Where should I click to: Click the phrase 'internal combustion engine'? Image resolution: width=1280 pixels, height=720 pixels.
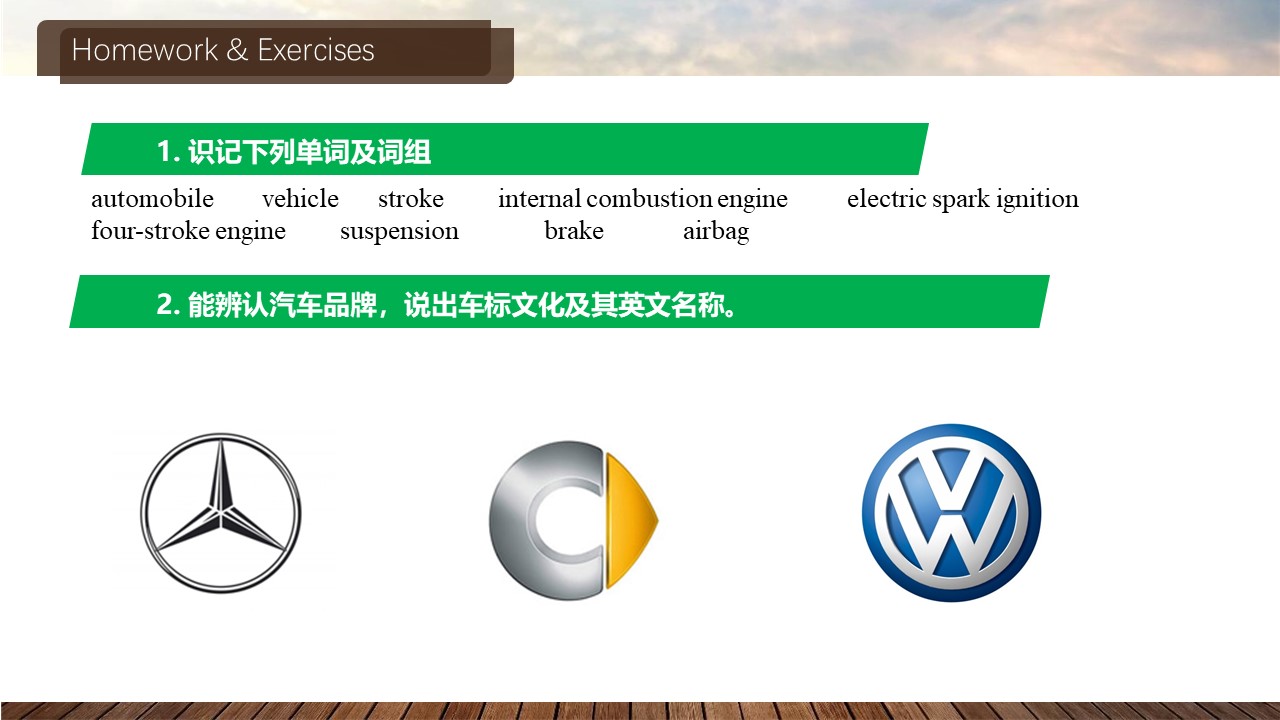click(x=643, y=199)
